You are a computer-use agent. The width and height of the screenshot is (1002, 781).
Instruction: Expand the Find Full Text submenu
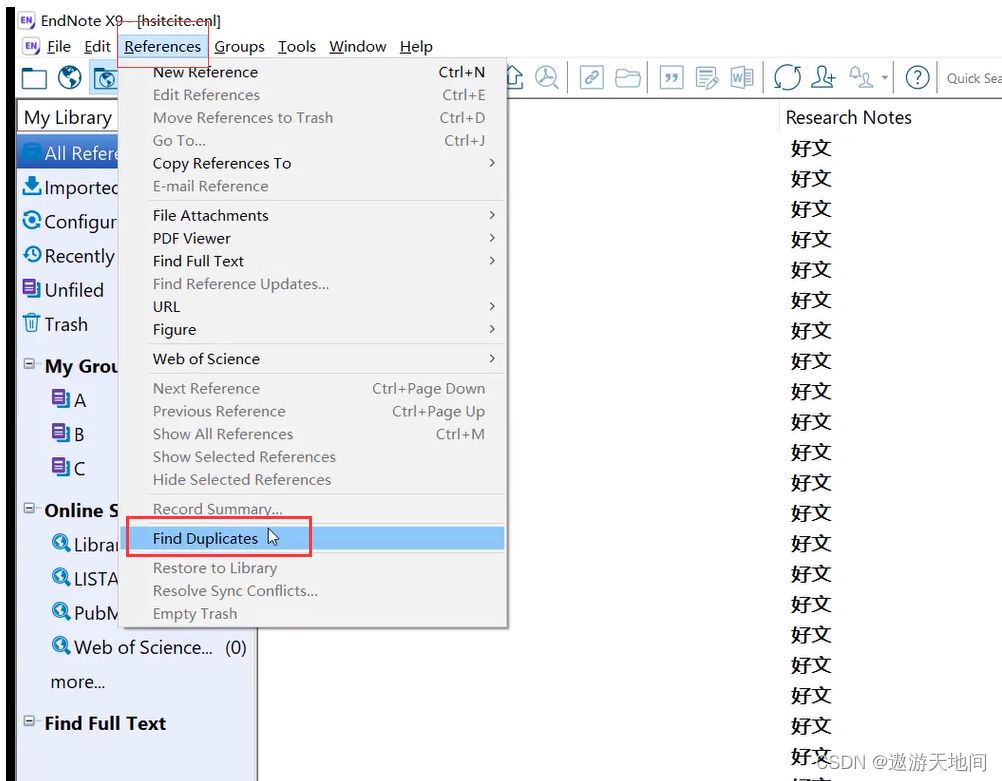coord(491,261)
